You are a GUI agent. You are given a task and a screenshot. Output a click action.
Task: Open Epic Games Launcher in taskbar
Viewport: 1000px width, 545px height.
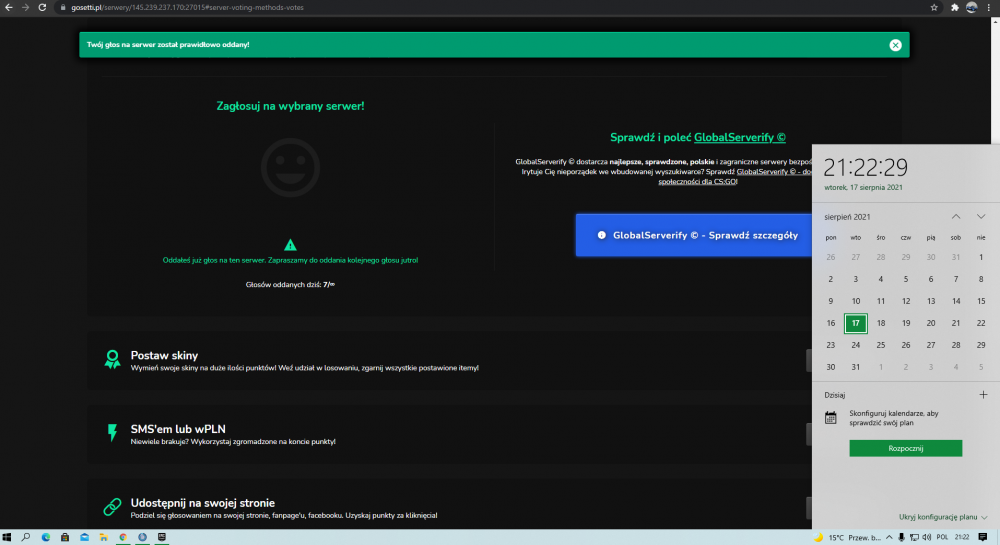162,537
